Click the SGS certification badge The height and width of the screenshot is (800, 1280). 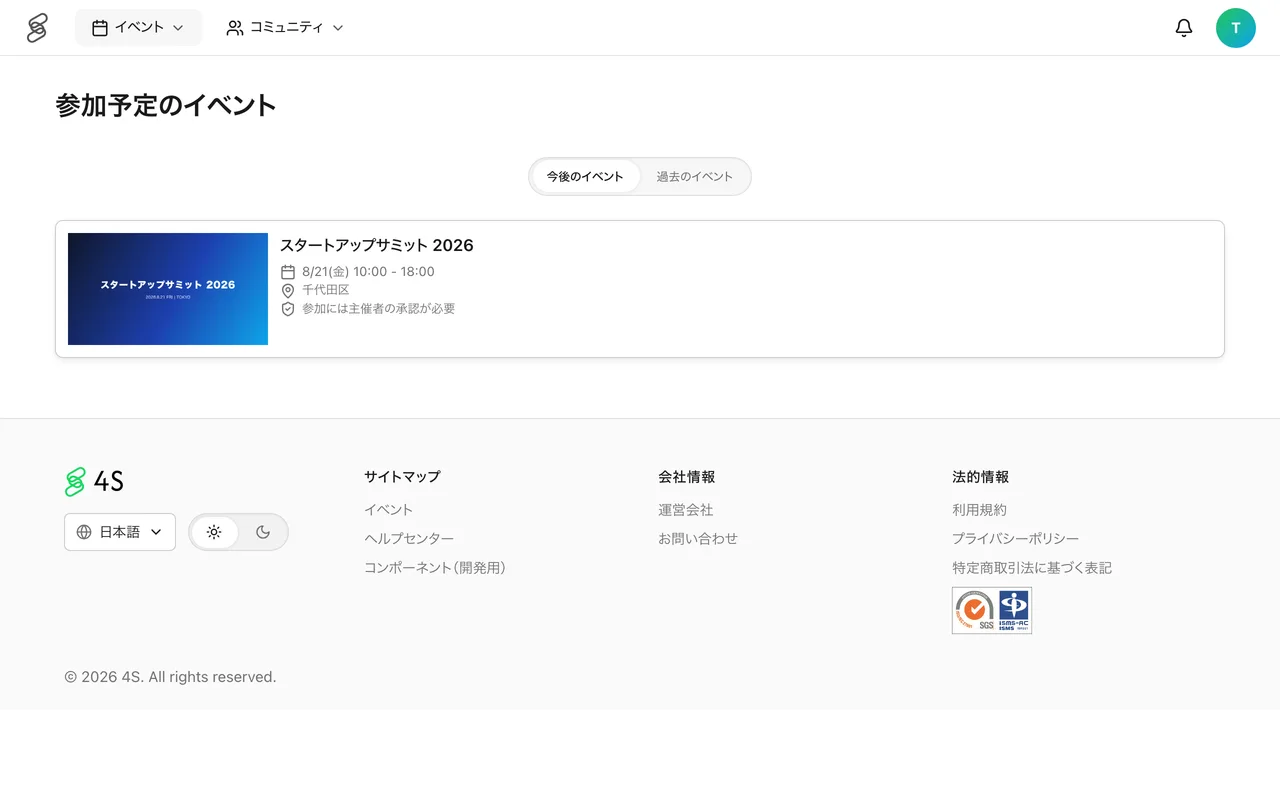pyautogui.click(x=974, y=611)
